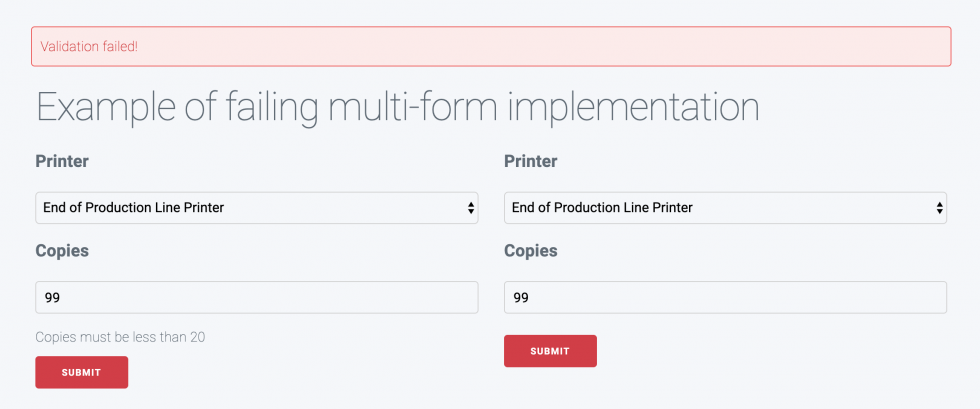Click the word 'multi-form' in the heading
Viewport: 980px width, 409px height.
pos(412,107)
